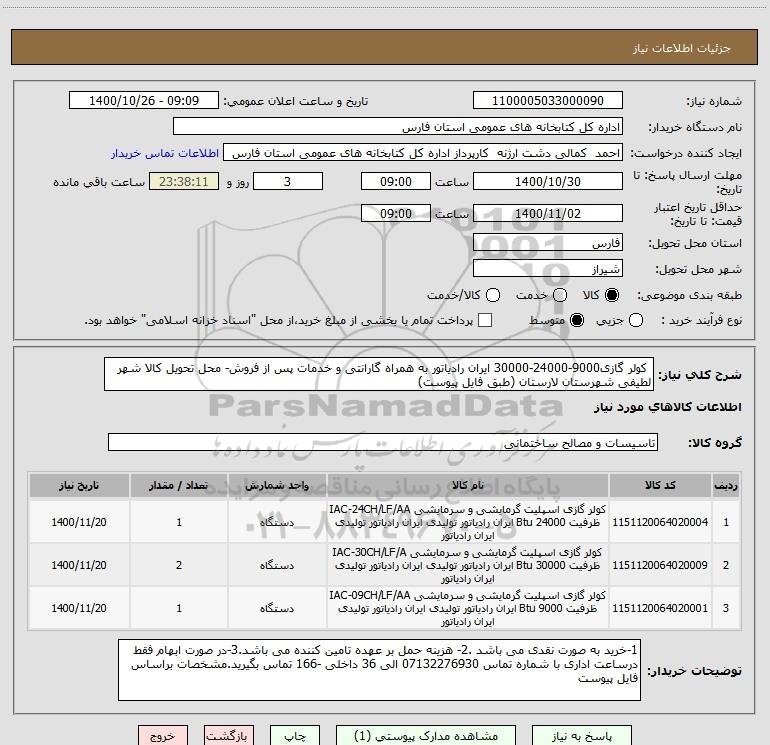Screen dimensions: 770x745
Task: Click the announcement date field 1400/10/26 - 09:09
Action: (x=144, y=100)
